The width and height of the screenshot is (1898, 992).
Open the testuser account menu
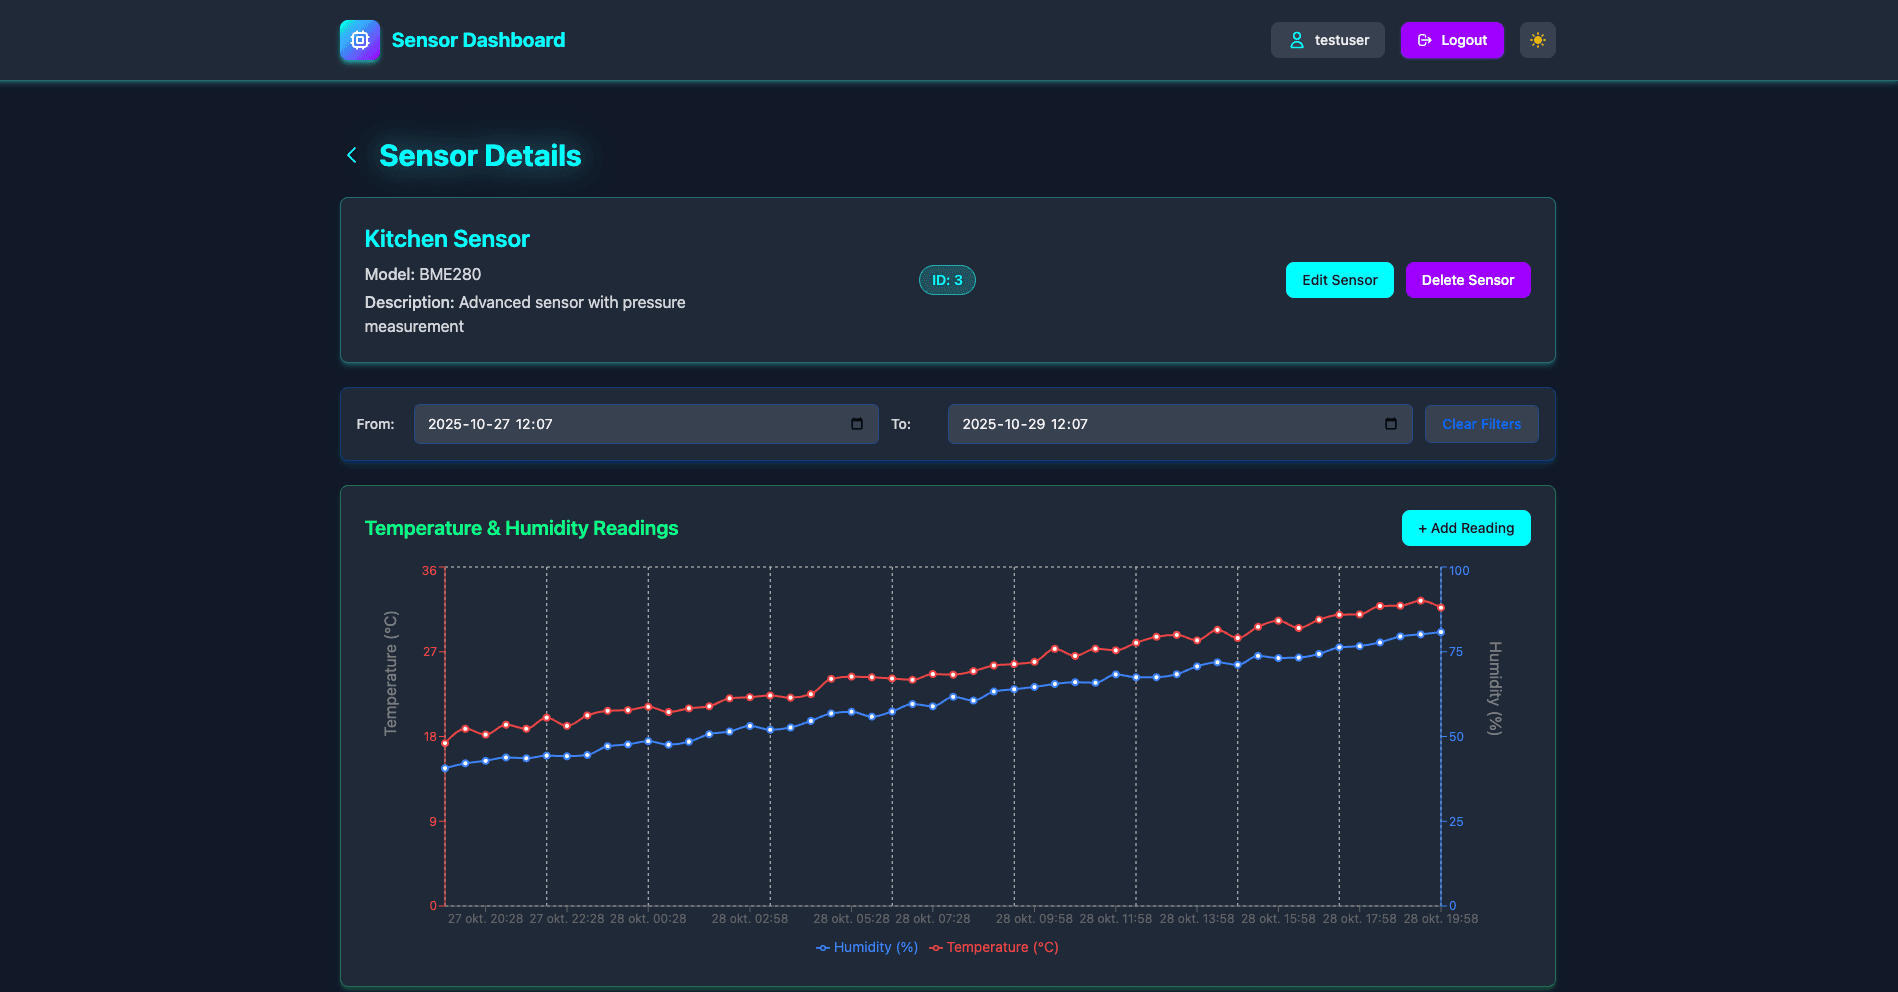[1327, 40]
